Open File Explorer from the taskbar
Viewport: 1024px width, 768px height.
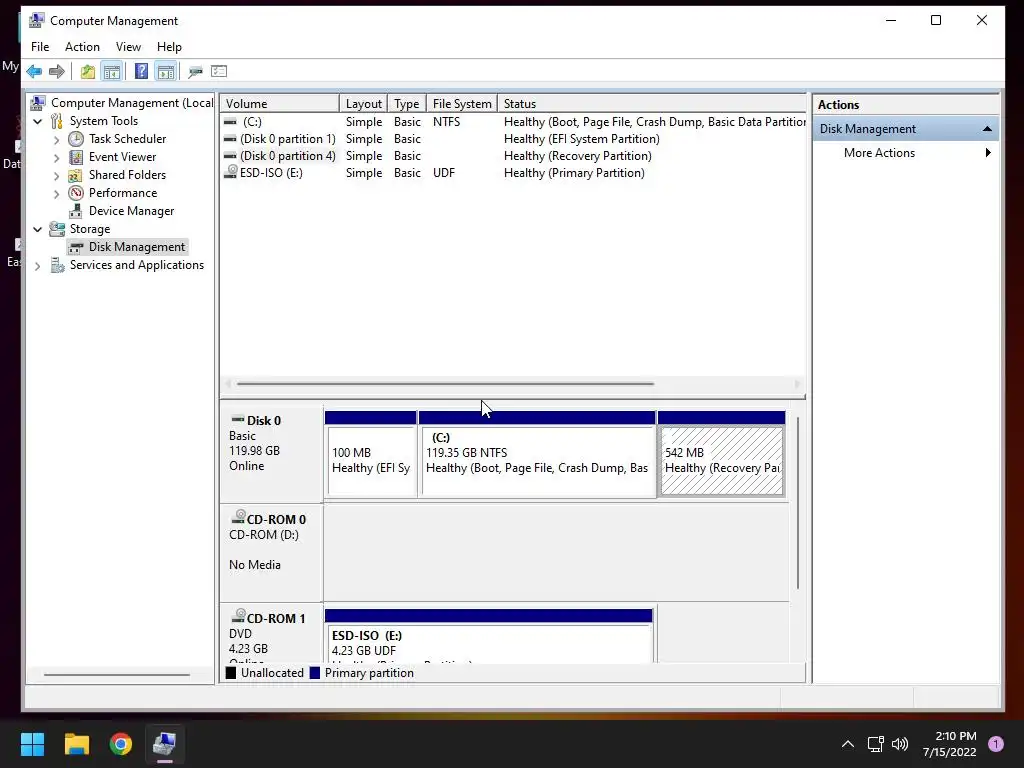(x=76, y=744)
